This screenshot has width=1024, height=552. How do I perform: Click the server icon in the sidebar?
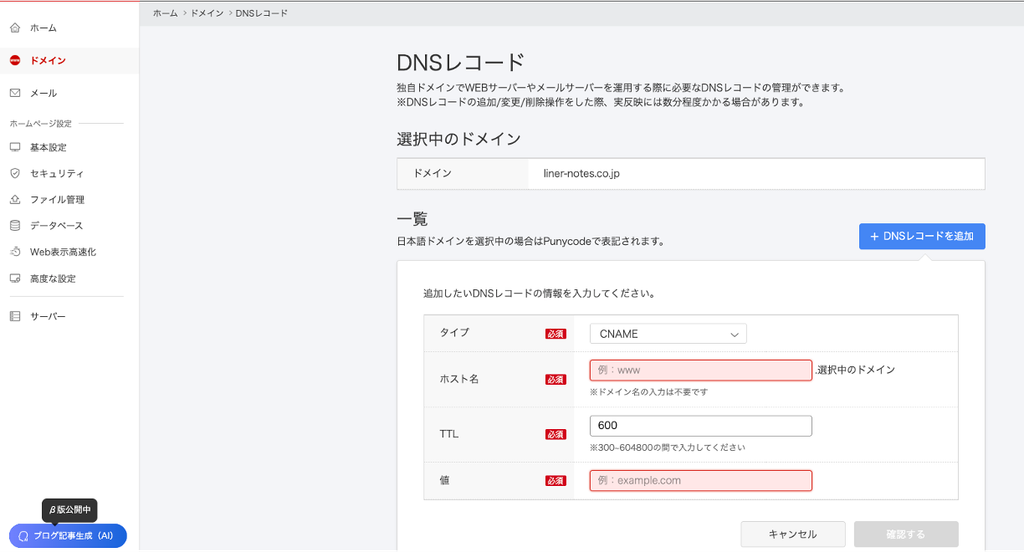[x=15, y=316]
